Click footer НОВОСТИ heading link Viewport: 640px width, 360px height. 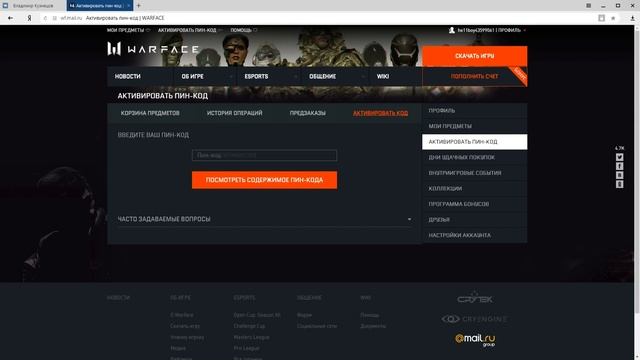click(x=118, y=298)
